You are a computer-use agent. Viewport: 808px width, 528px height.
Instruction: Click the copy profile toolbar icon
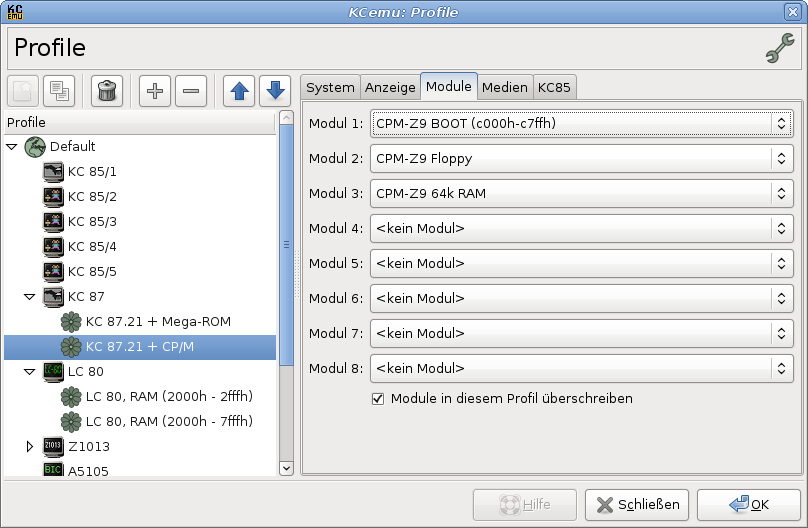click(x=59, y=91)
